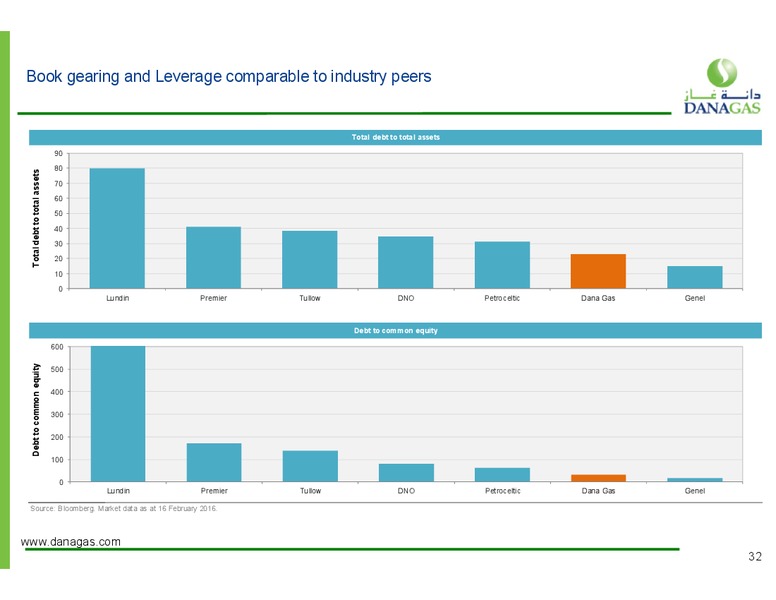Select Premier bar in common equity chart
Image resolution: width=776 pixels, height=600 pixels.
click(214, 462)
